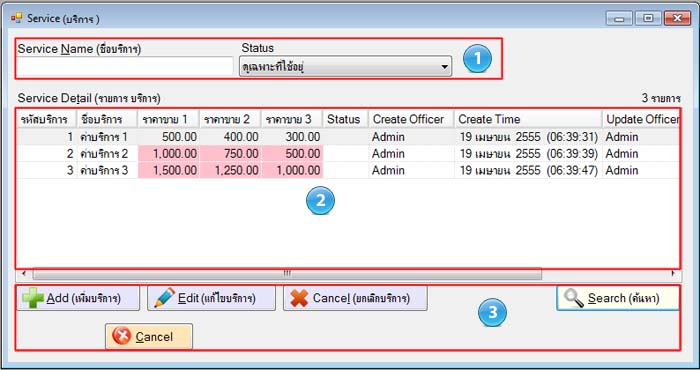Click the 500.00 cell in ราคาขาย 1
This screenshot has width=700, height=370.
tap(169, 137)
